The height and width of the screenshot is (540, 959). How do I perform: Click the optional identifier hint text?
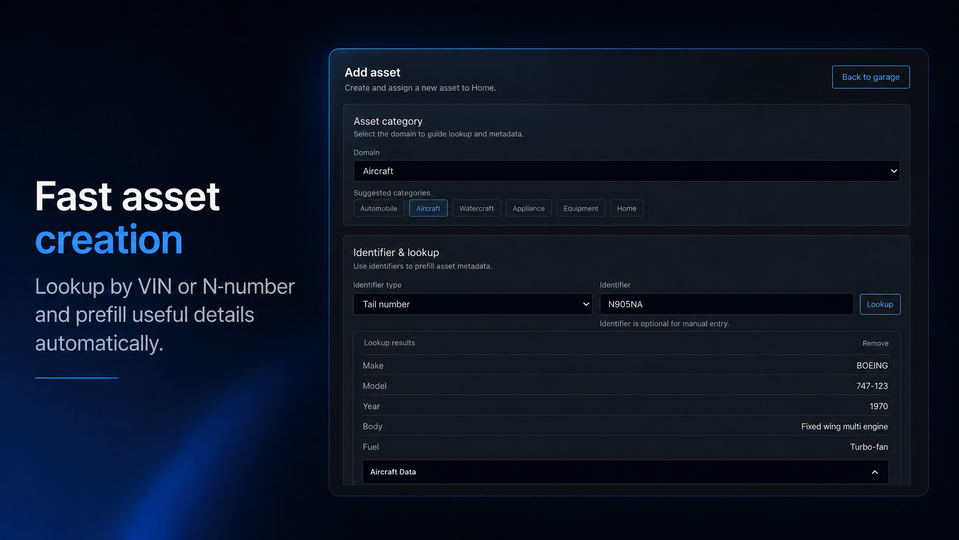click(x=664, y=324)
